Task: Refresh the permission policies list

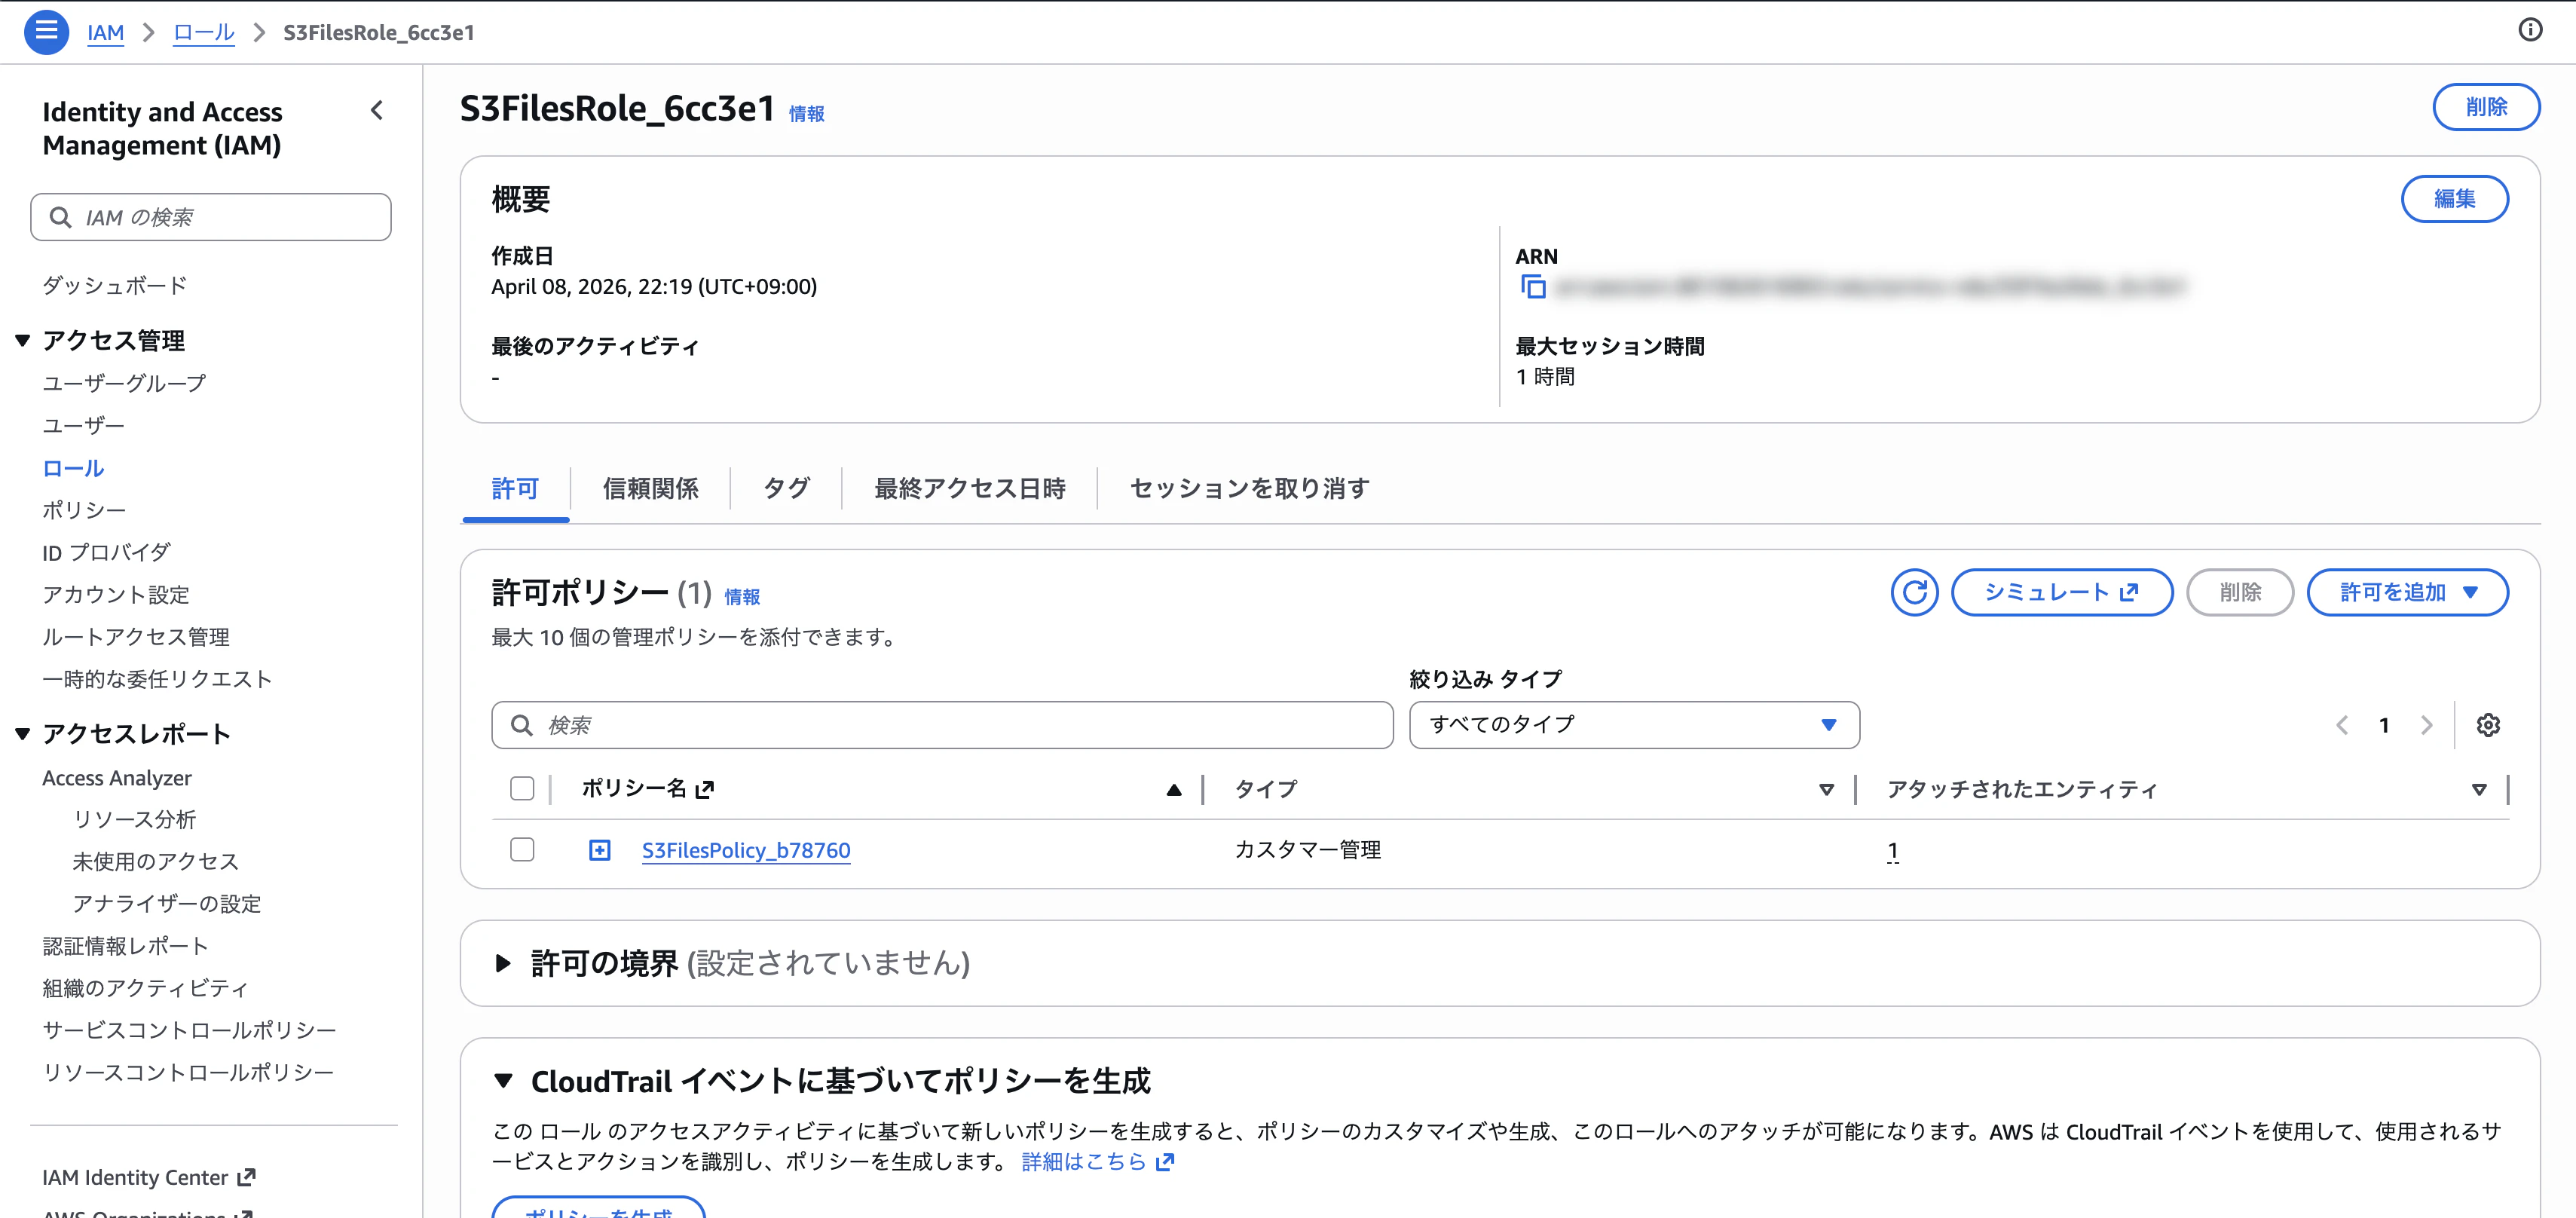Action: point(1914,593)
